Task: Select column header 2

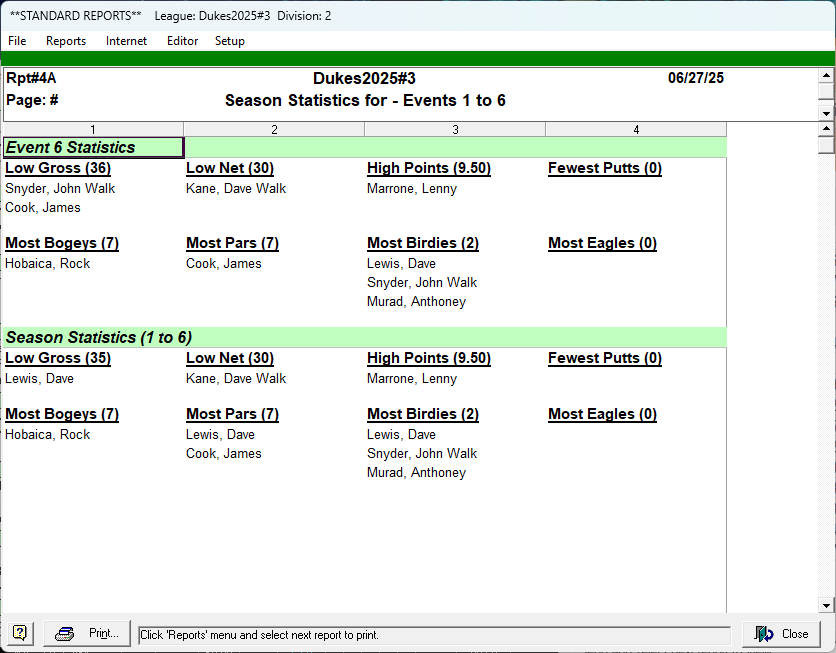Action: point(274,129)
